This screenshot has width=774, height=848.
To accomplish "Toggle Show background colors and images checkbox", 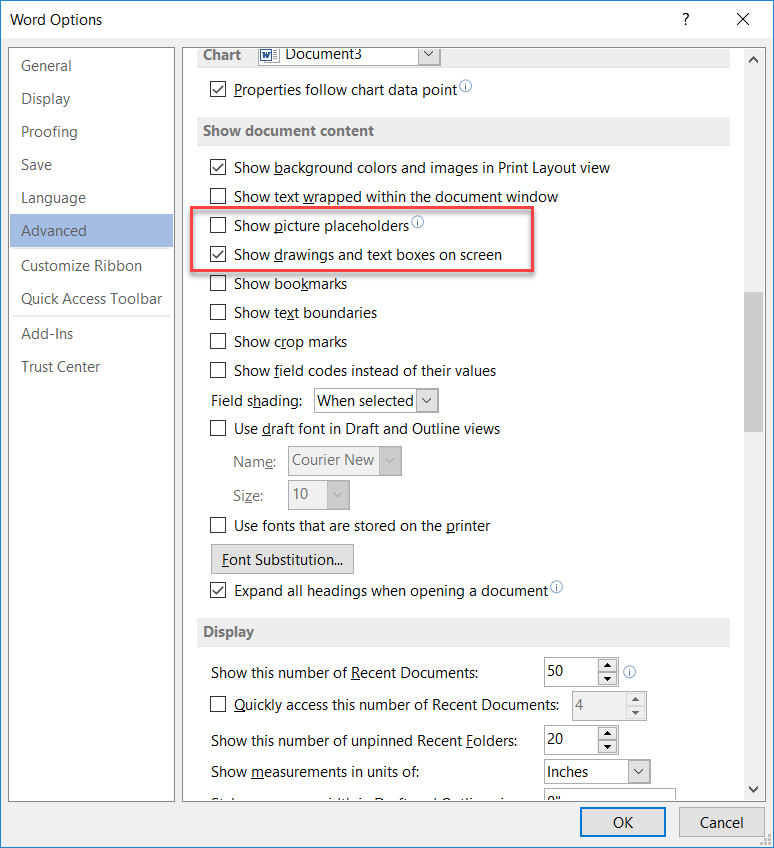I will click(218, 167).
